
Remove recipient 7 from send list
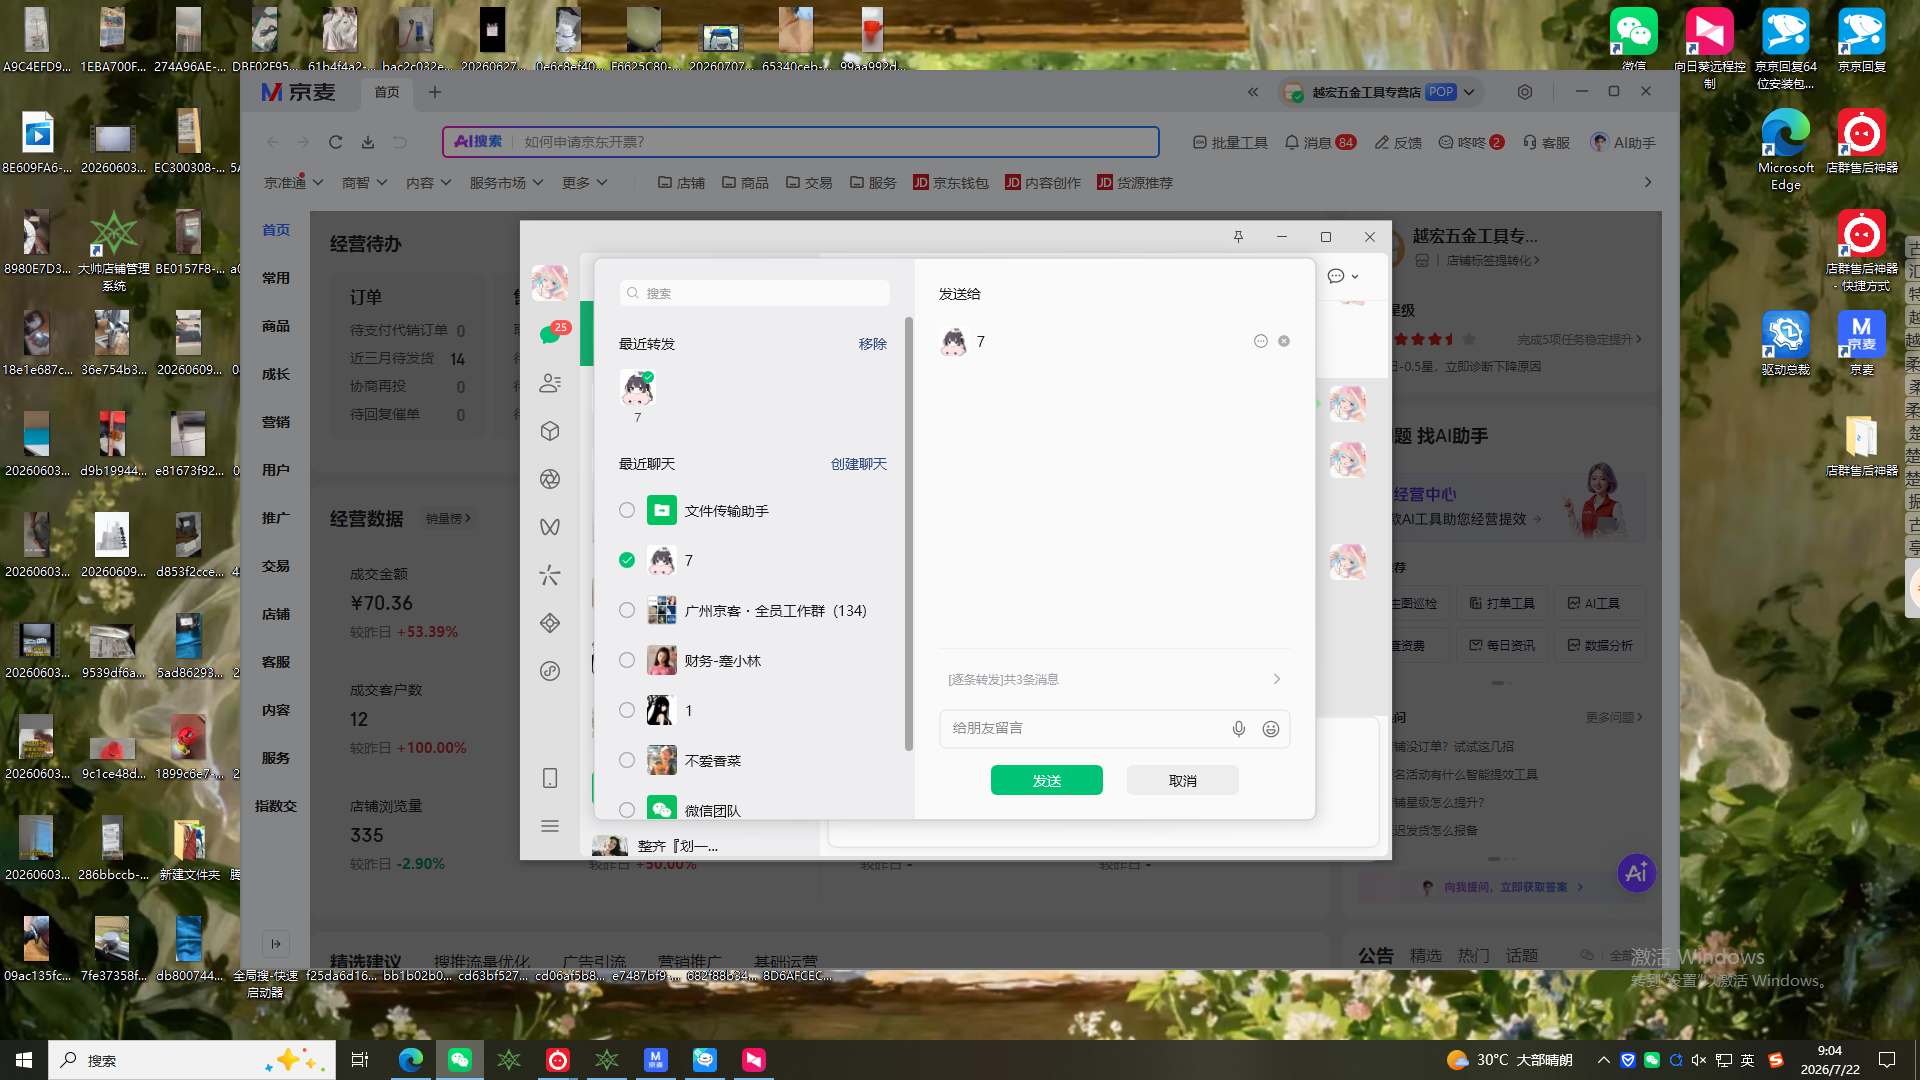(1284, 341)
